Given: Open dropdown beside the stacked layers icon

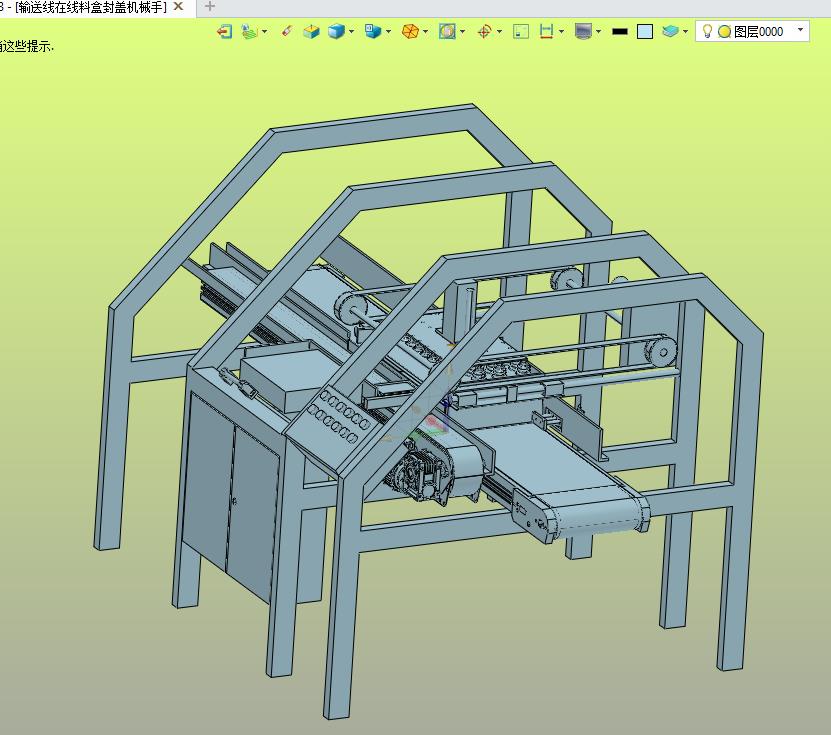Looking at the screenshot, I should 685,32.
